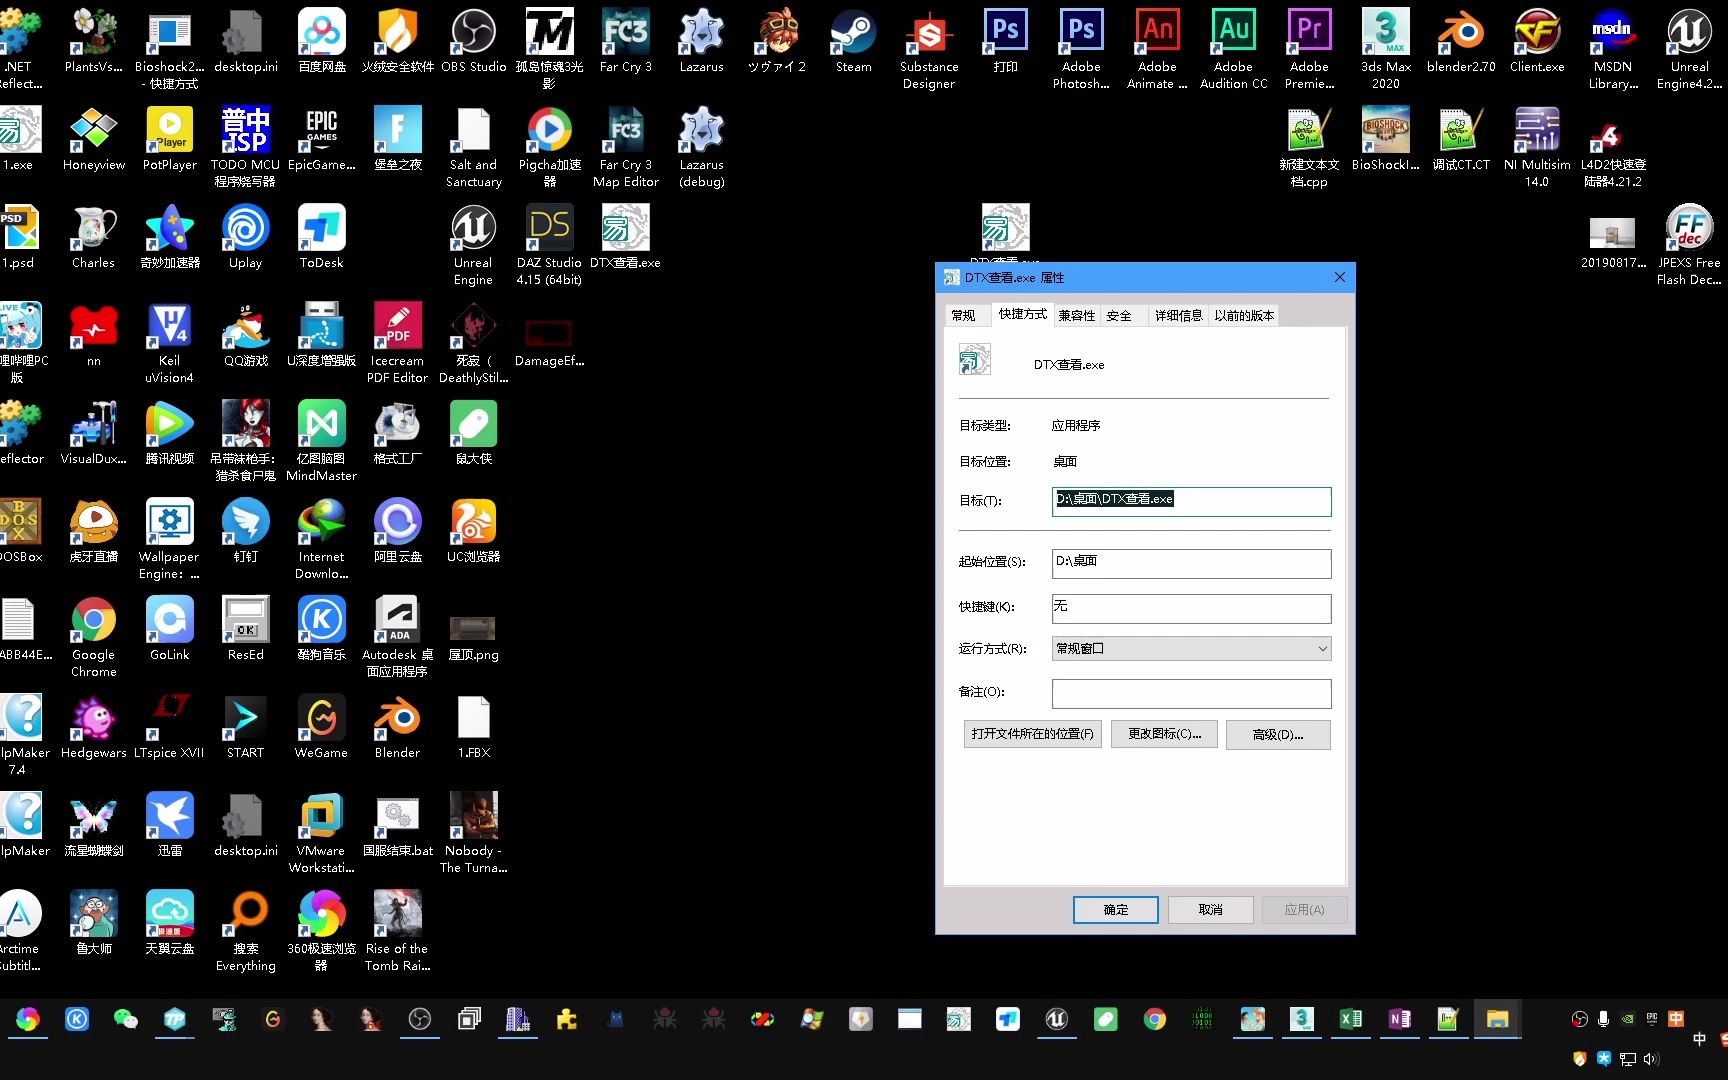Confirm with the 确定 button
Screen dimensions: 1728x1080
[1116, 910]
